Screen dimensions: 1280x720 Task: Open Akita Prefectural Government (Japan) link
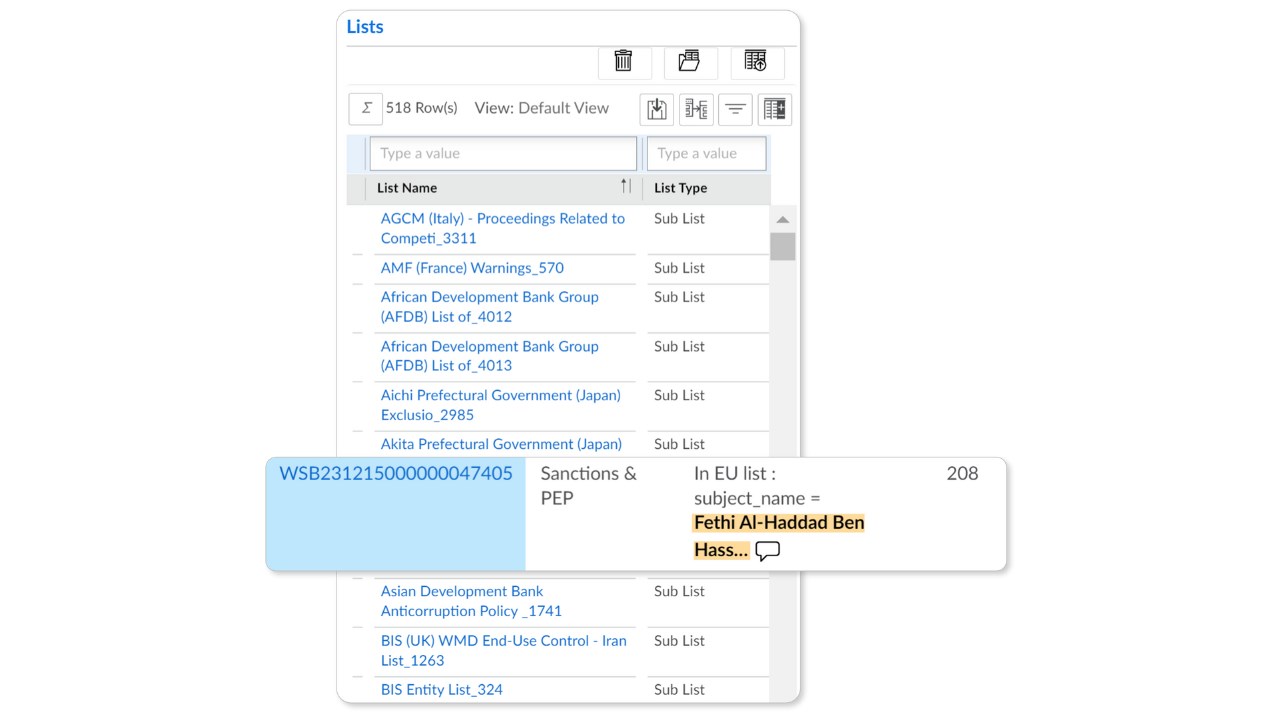tap(501, 444)
